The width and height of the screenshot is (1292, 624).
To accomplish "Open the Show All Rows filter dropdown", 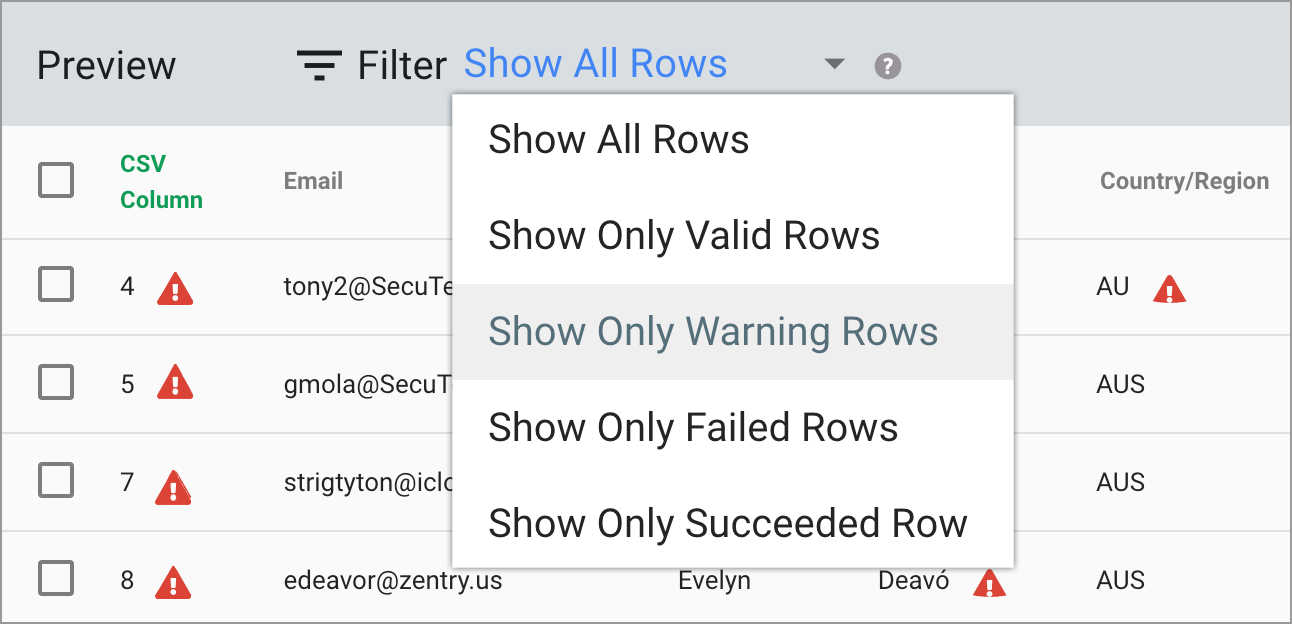I will pos(595,63).
